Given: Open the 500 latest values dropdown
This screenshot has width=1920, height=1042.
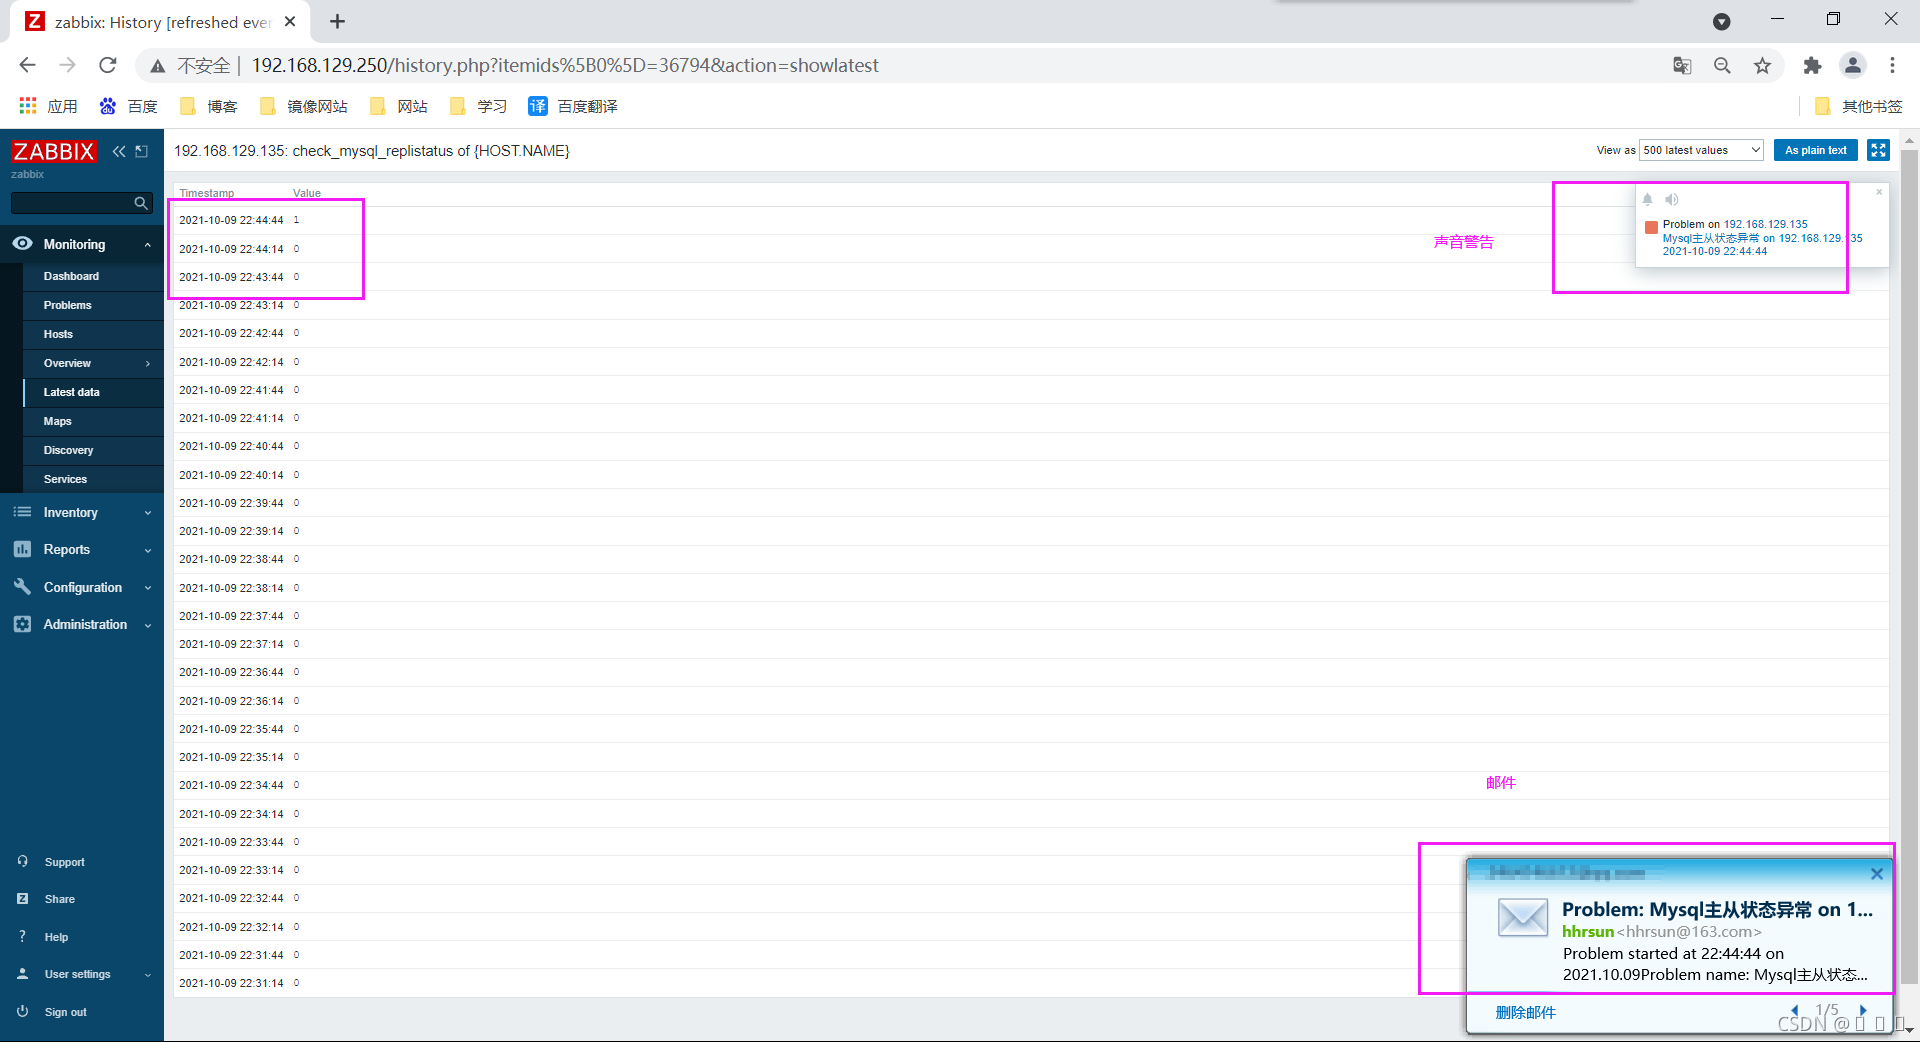Looking at the screenshot, I should click(1701, 150).
